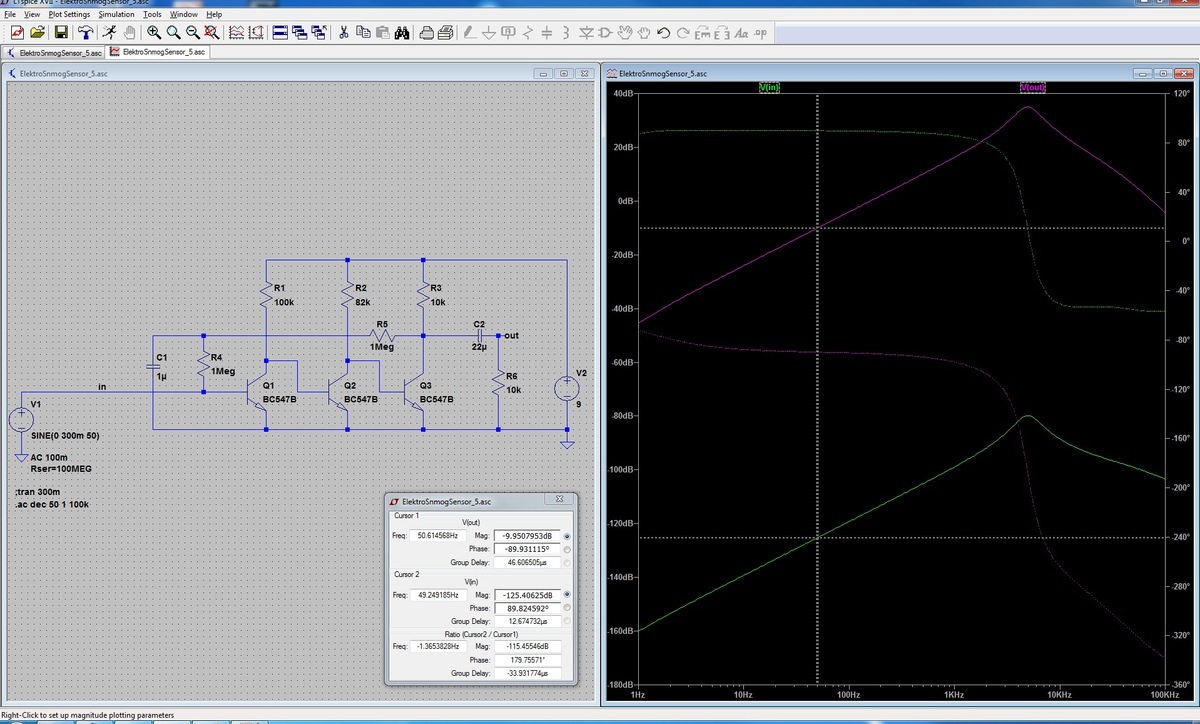Click Cursor 2 Freq value field
Image resolution: width=1200 pixels, height=724 pixels.
(436, 595)
